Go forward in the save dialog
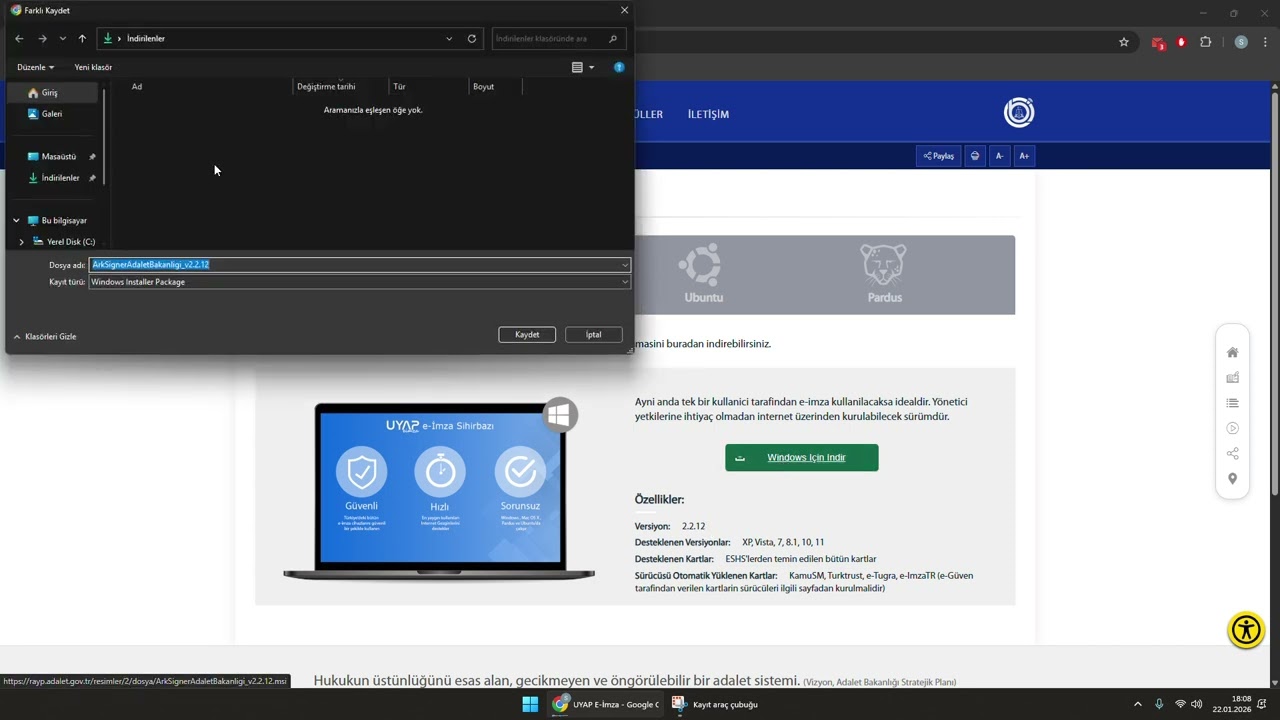Viewport: 1280px width, 720px height. [x=42, y=39]
